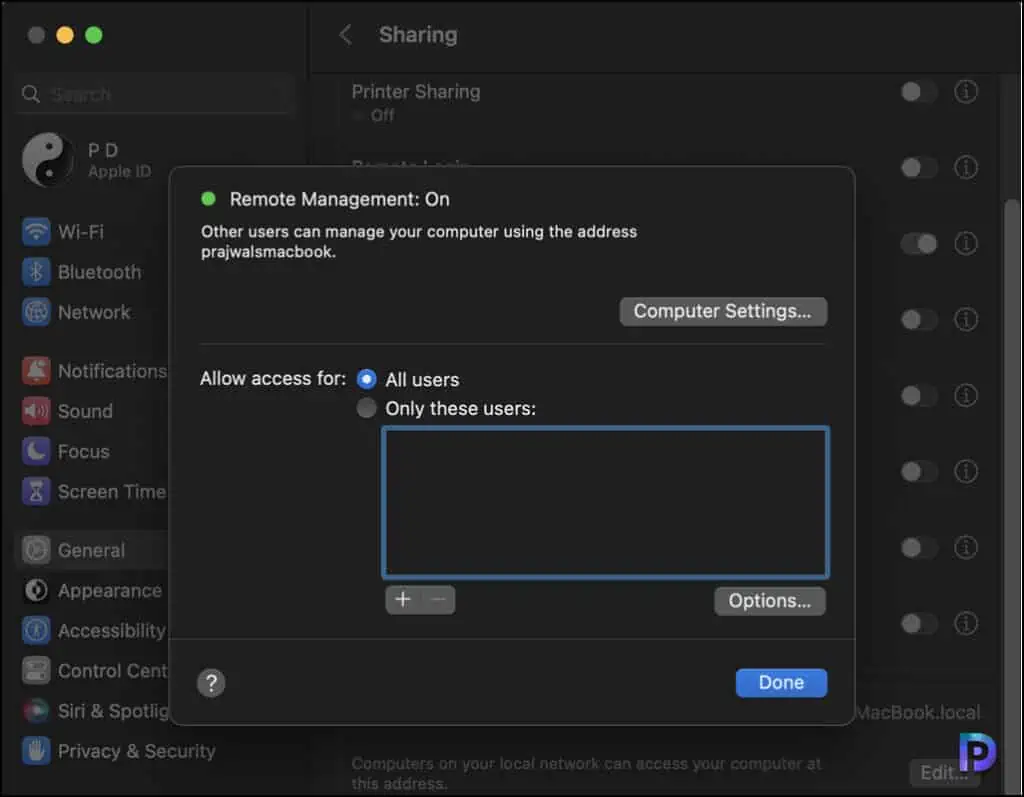Add a user with the plus button

click(403, 599)
